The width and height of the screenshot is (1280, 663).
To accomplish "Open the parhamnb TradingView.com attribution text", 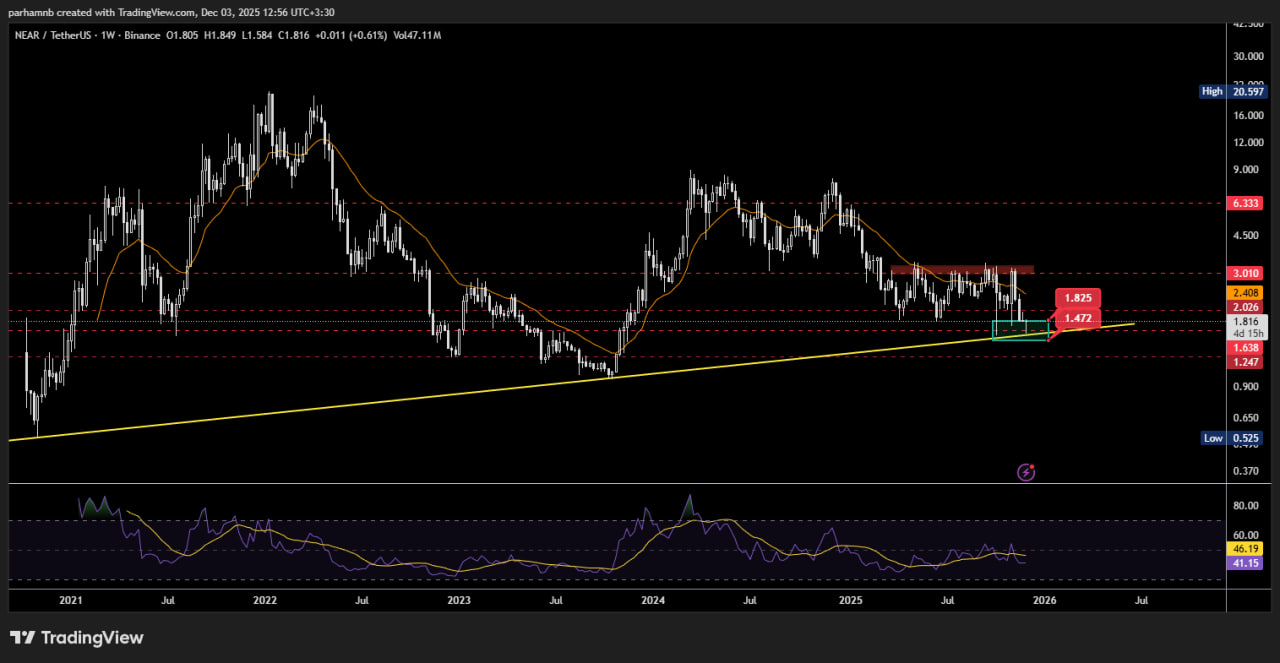I will pyautogui.click(x=171, y=12).
